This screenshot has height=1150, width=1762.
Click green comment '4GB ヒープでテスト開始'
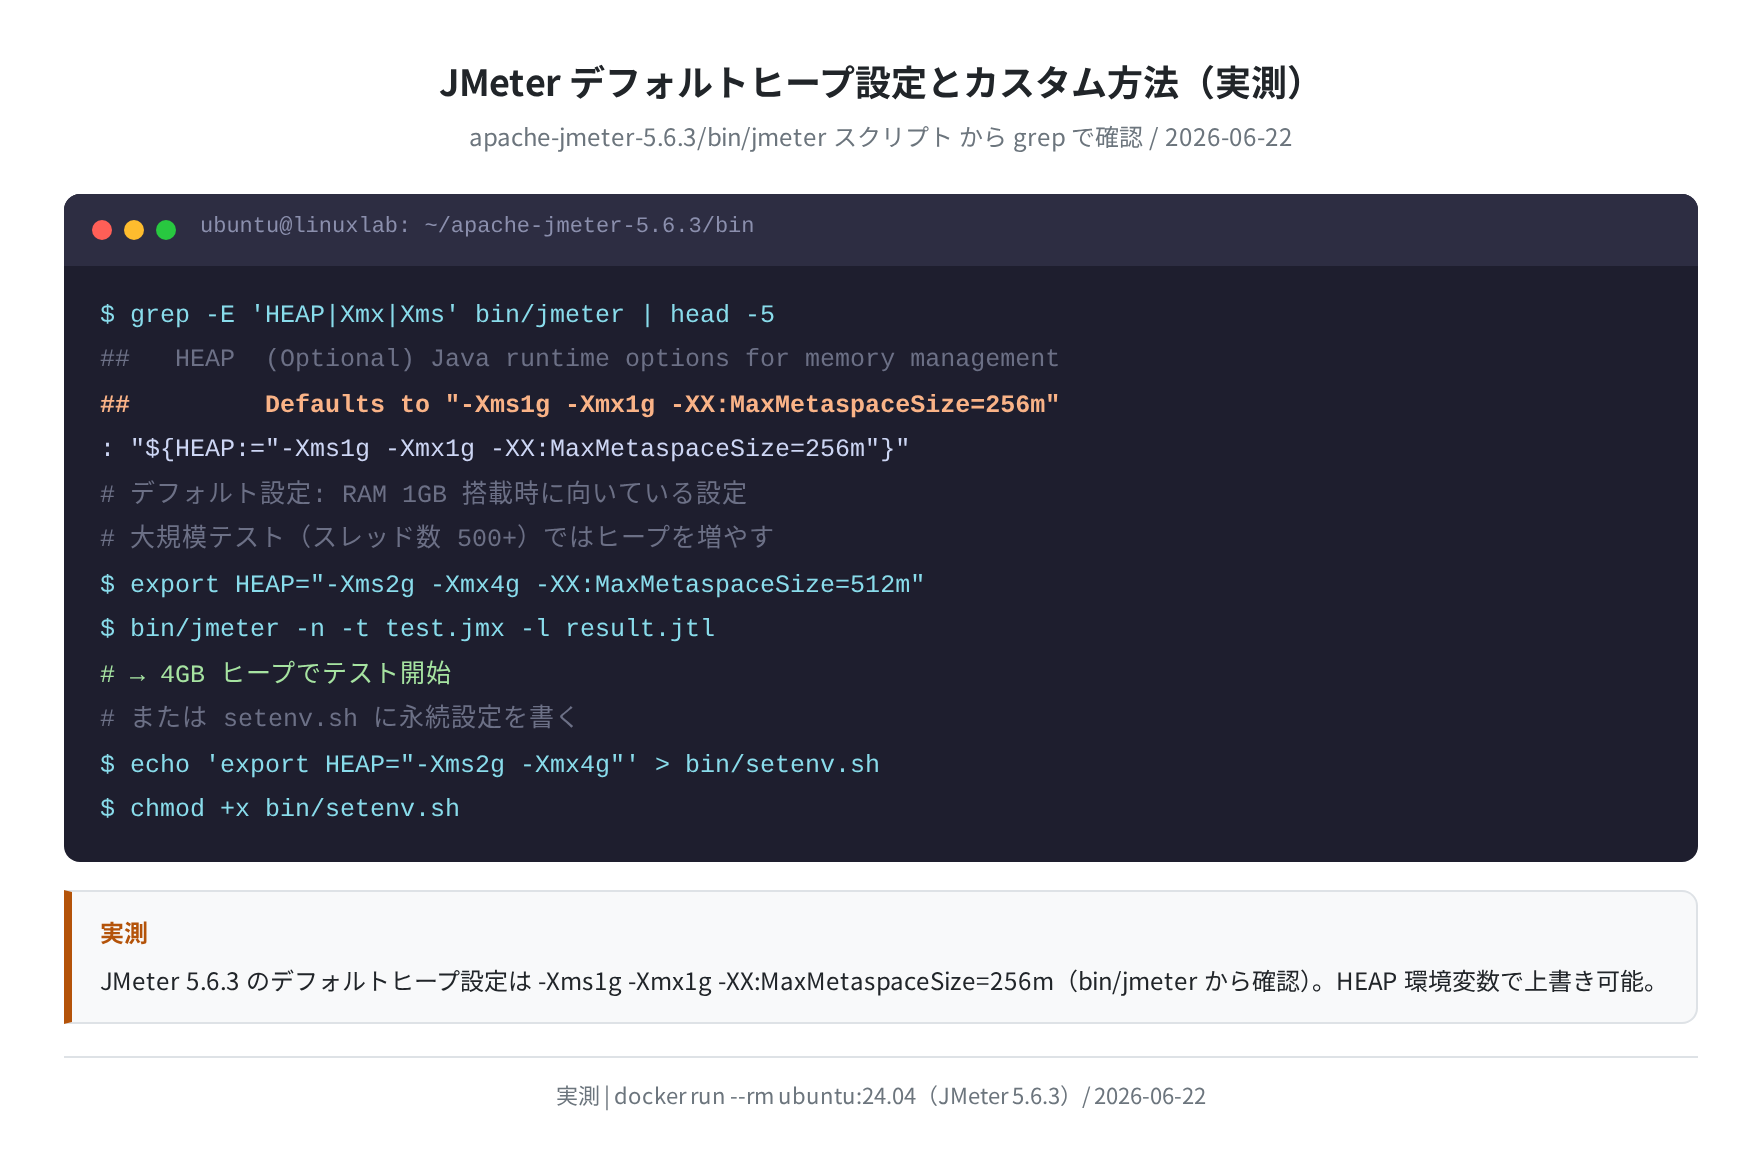(x=276, y=674)
